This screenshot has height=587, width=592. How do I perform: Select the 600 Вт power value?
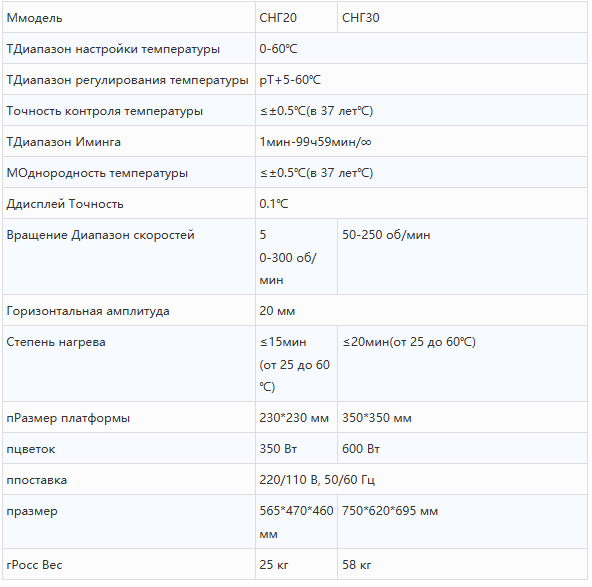[x=361, y=449]
